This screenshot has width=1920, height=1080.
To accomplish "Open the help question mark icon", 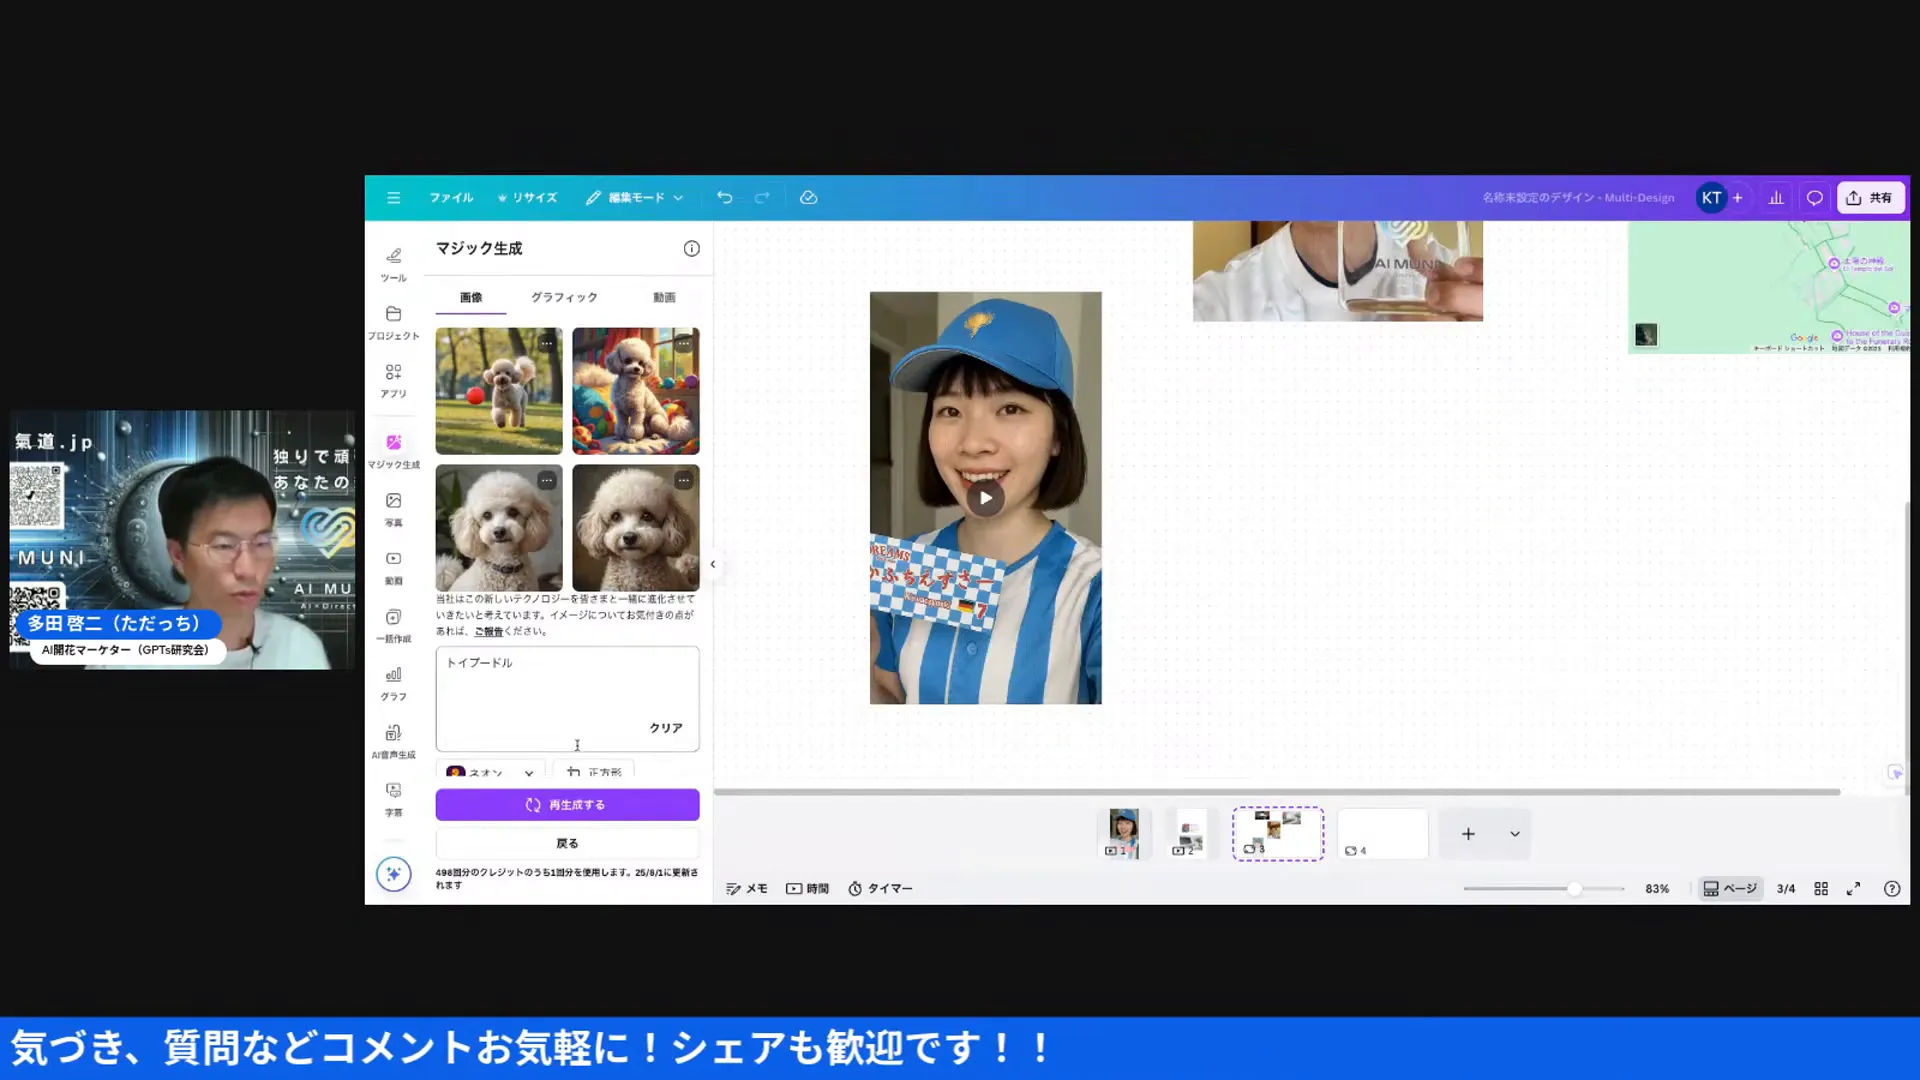I will click(1892, 889).
